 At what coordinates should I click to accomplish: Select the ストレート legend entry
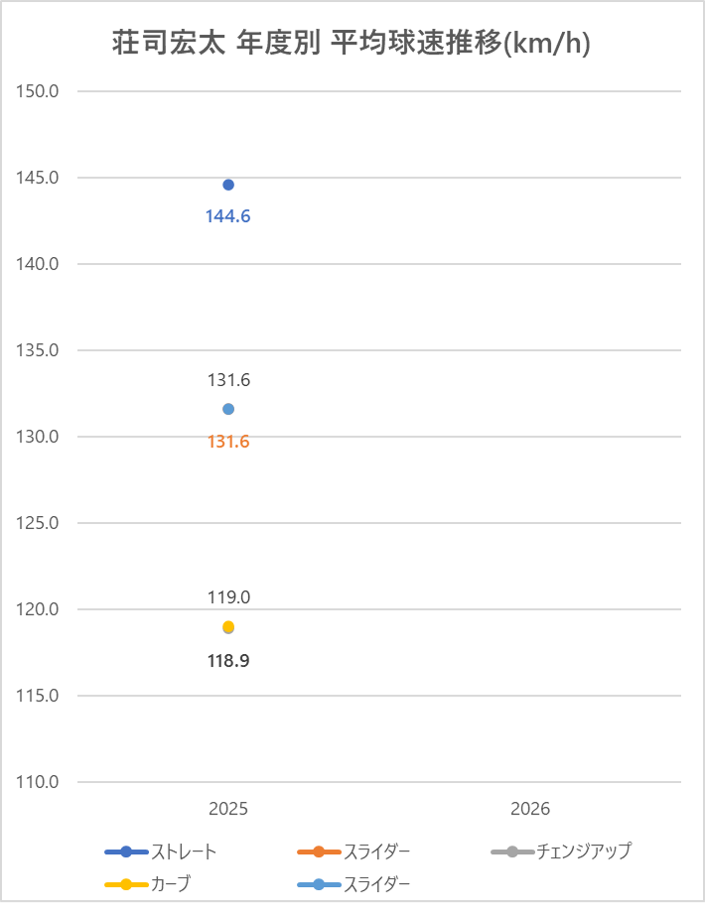point(161,851)
